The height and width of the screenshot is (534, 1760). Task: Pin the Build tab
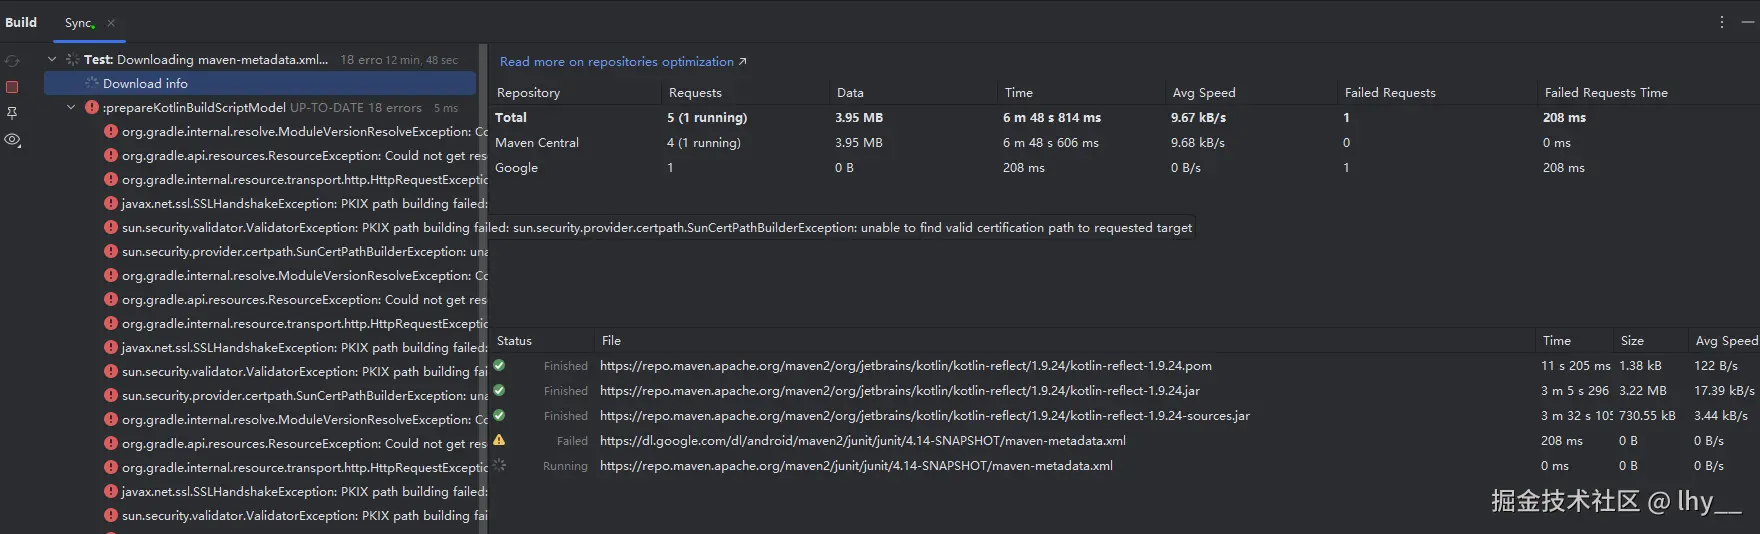(12, 113)
